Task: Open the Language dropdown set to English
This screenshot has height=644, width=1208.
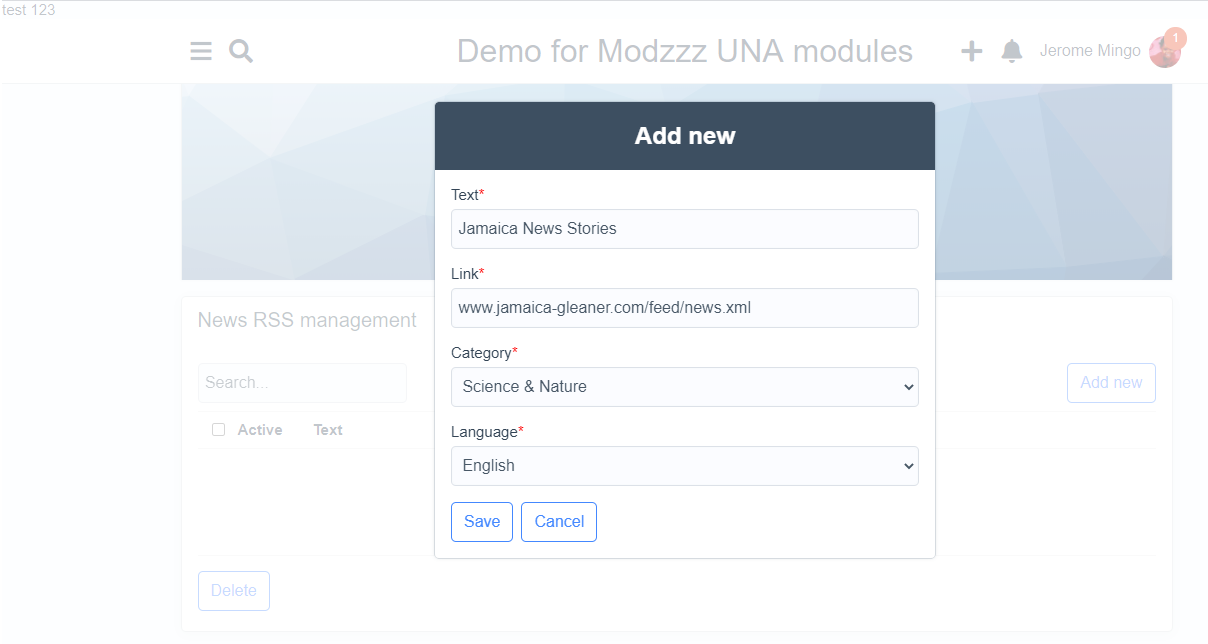Action: tap(684, 466)
